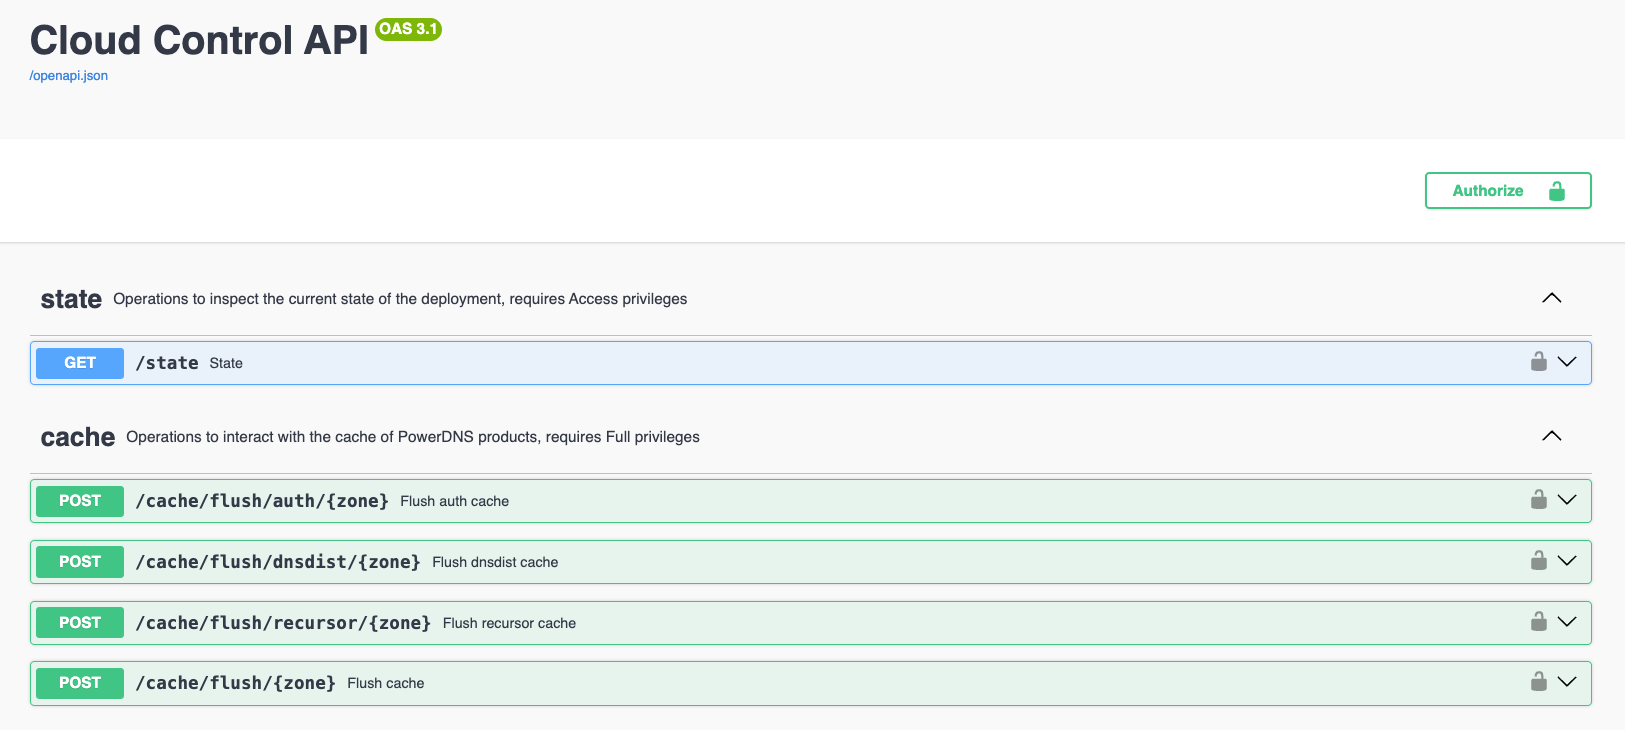This screenshot has height=730, width=1625.
Task: Click lock icon on /cache/flush/dnsdist/{zone} row
Action: tap(1538, 561)
